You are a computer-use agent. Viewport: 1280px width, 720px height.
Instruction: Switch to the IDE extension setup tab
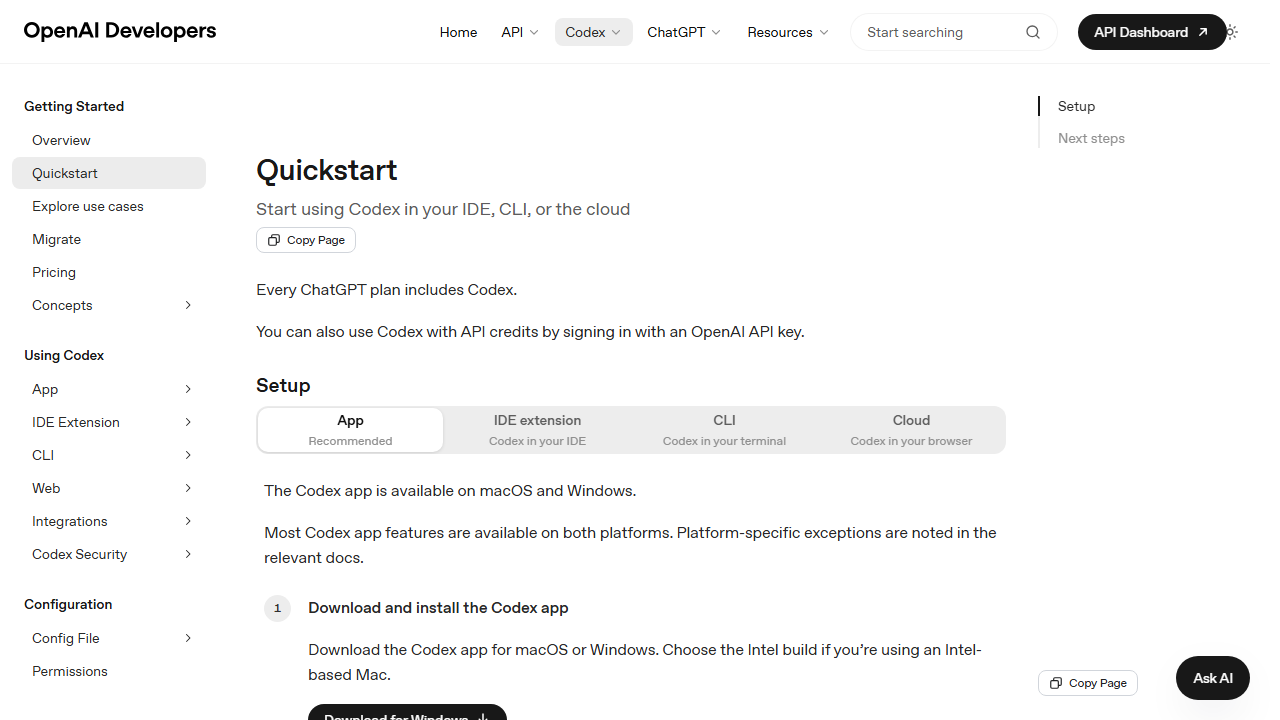click(x=537, y=430)
